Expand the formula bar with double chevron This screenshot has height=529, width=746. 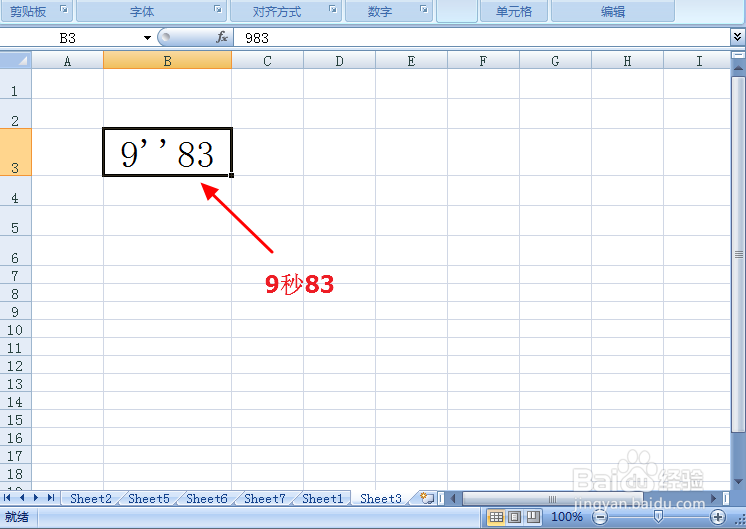point(737,37)
